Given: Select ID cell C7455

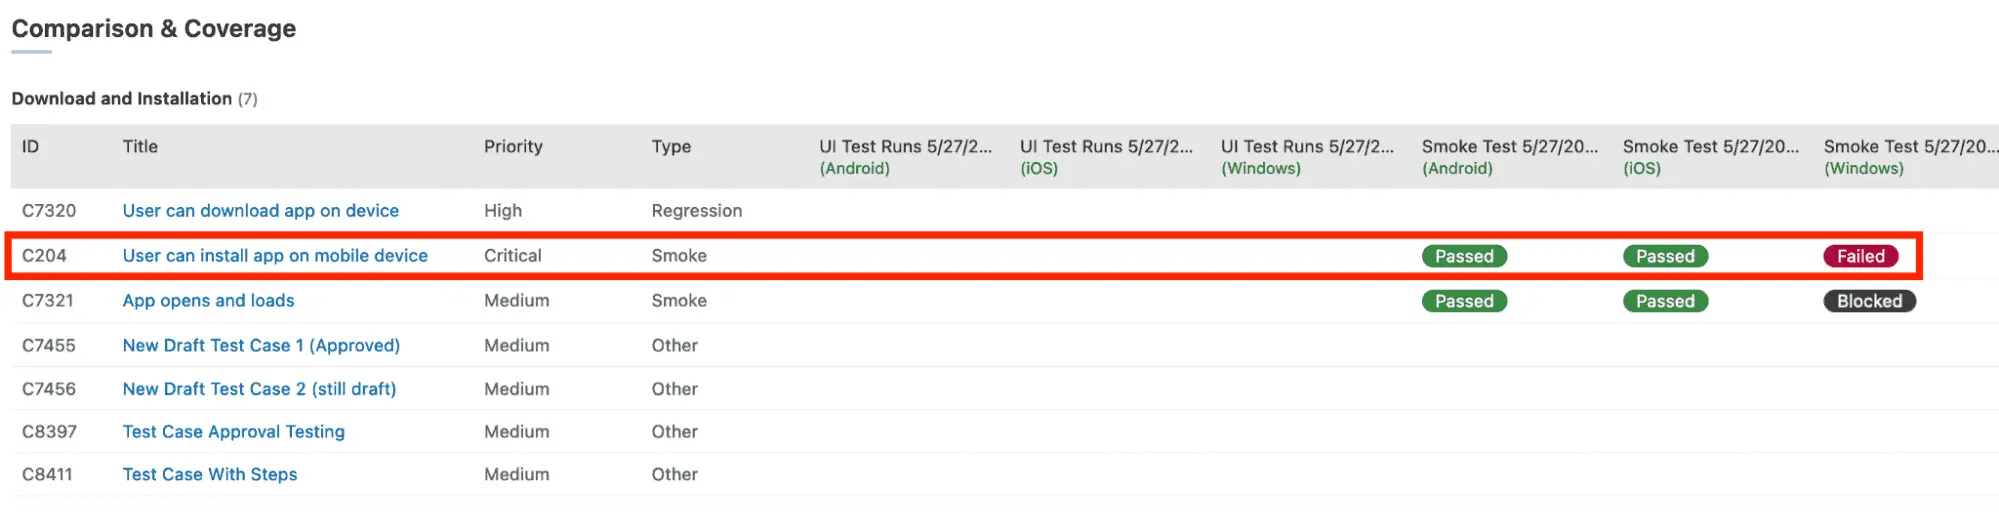Looking at the screenshot, I should (x=49, y=346).
